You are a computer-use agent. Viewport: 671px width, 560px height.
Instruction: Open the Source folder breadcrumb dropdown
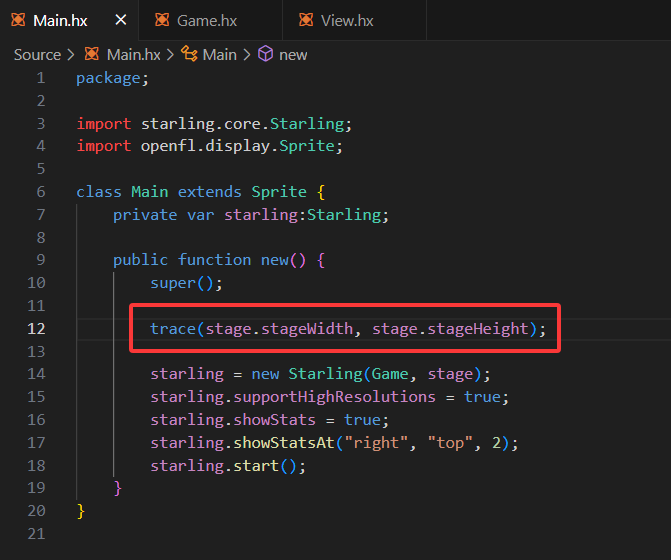tap(37, 54)
